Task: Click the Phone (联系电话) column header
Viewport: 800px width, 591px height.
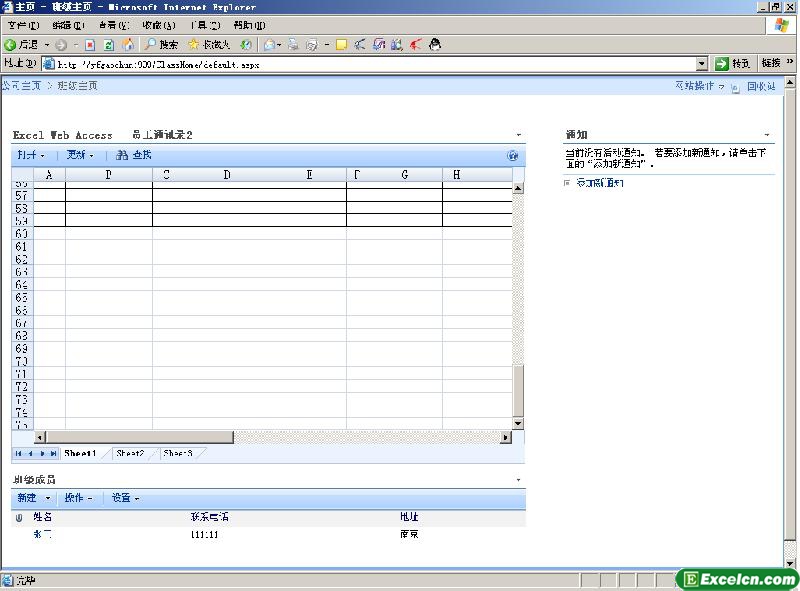Action: click(210, 517)
